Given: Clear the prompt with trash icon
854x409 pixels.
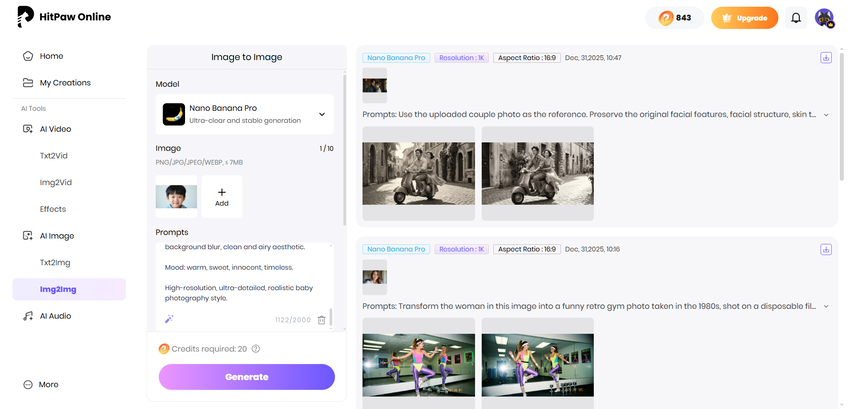Looking at the screenshot, I should (x=321, y=320).
